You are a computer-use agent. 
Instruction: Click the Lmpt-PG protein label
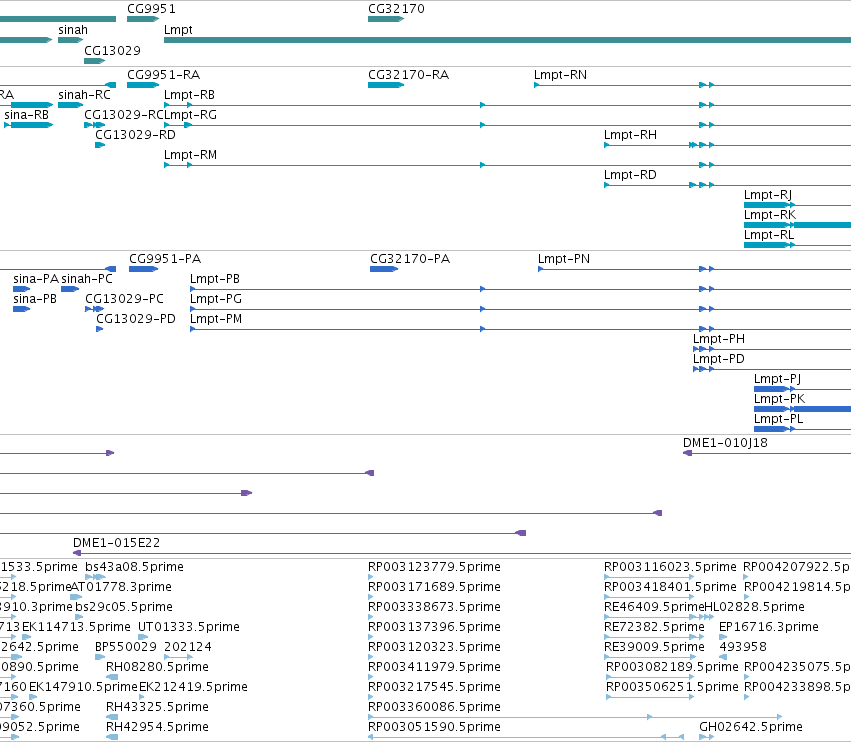point(216,299)
